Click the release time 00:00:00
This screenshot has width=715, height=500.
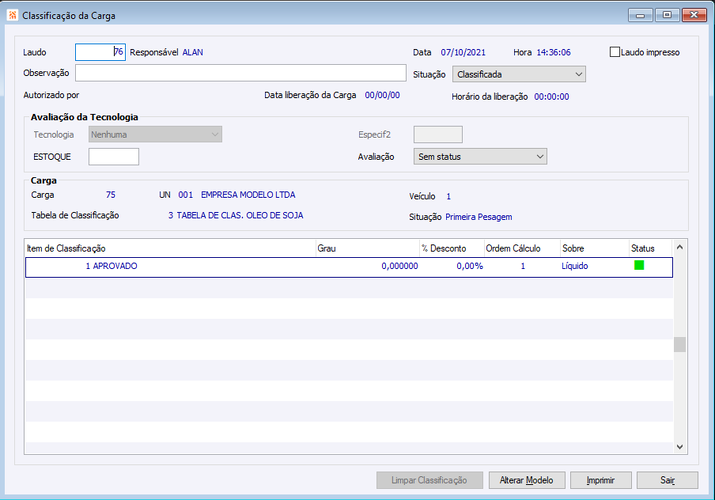click(x=552, y=97)
